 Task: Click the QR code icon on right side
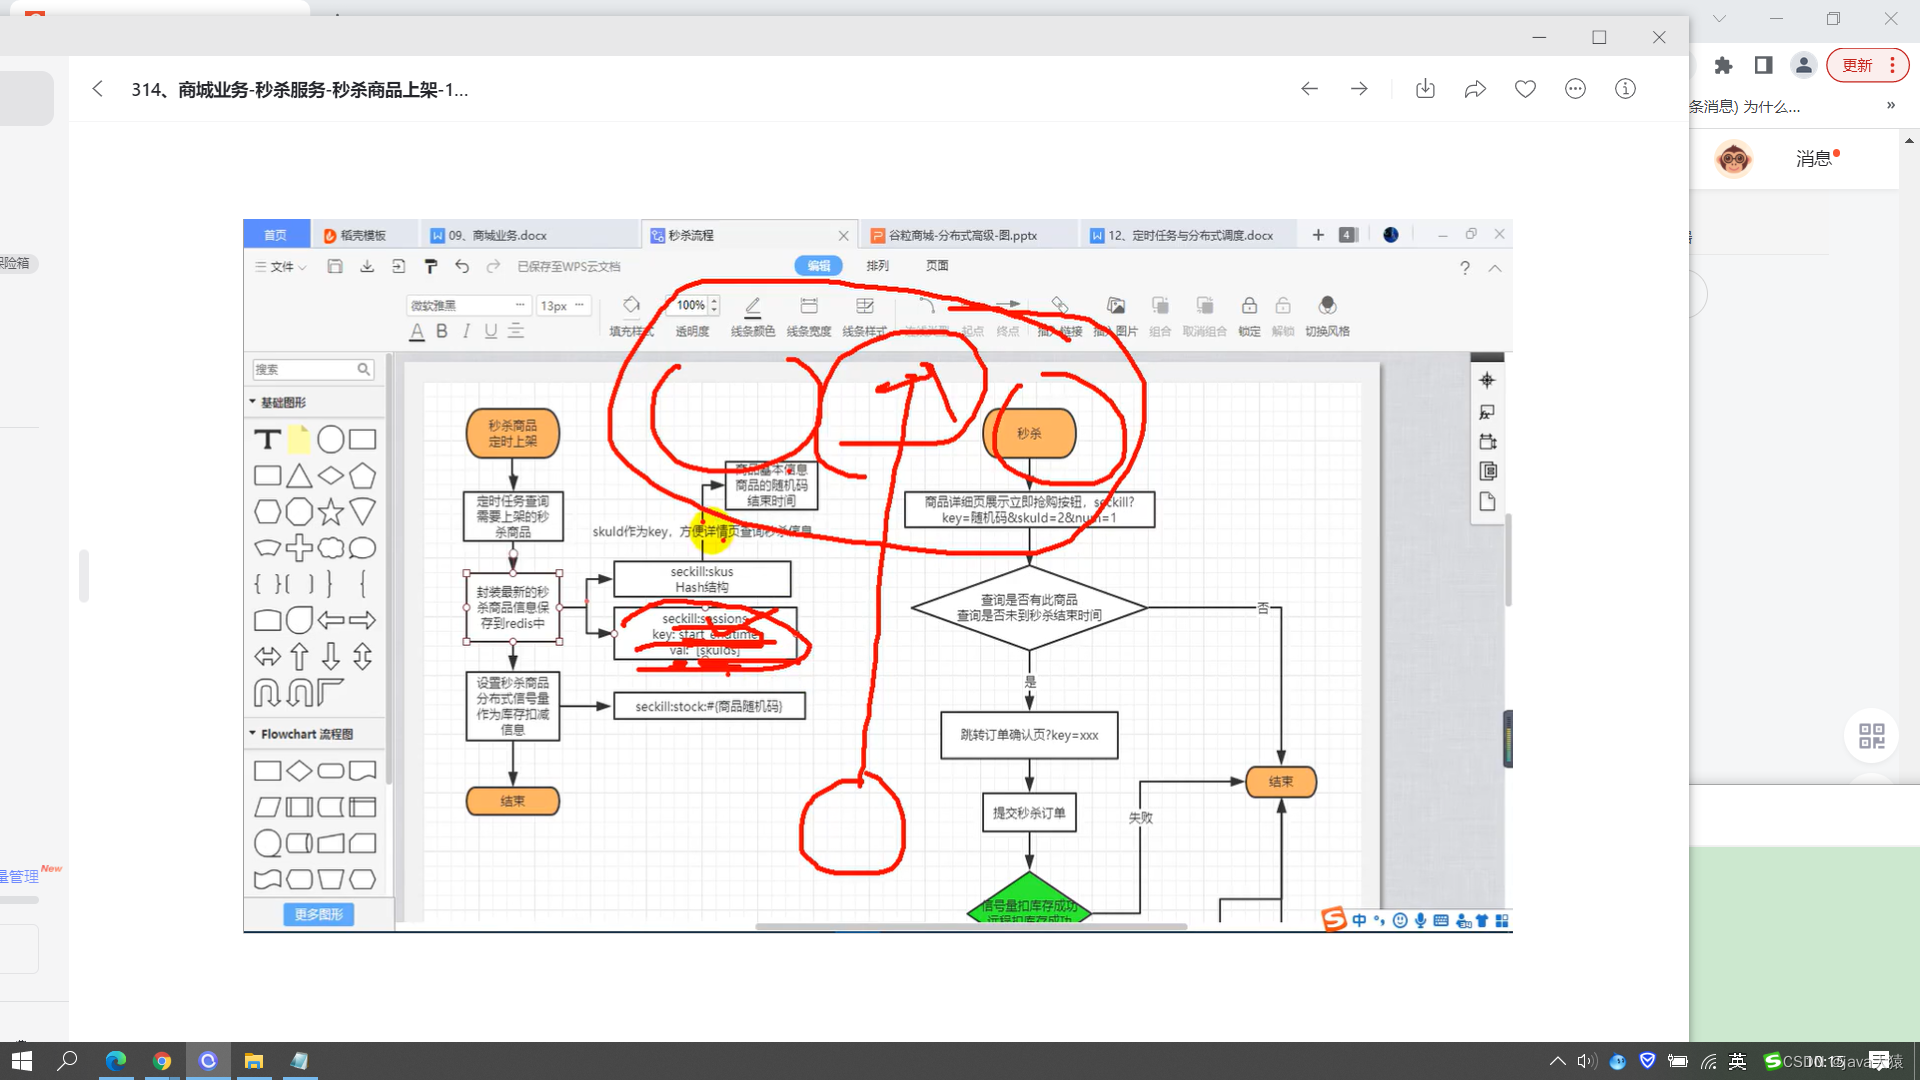tap(1871, 736)
